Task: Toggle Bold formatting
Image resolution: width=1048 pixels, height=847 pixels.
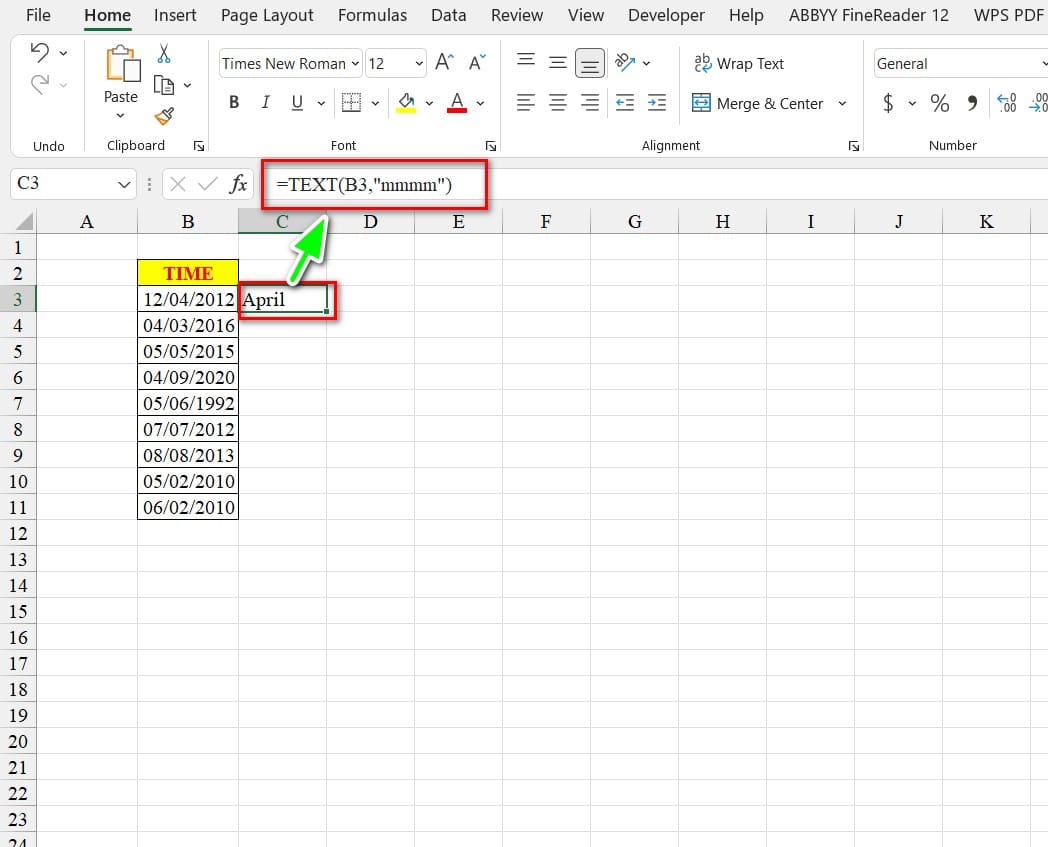Action: coord(234,103)
